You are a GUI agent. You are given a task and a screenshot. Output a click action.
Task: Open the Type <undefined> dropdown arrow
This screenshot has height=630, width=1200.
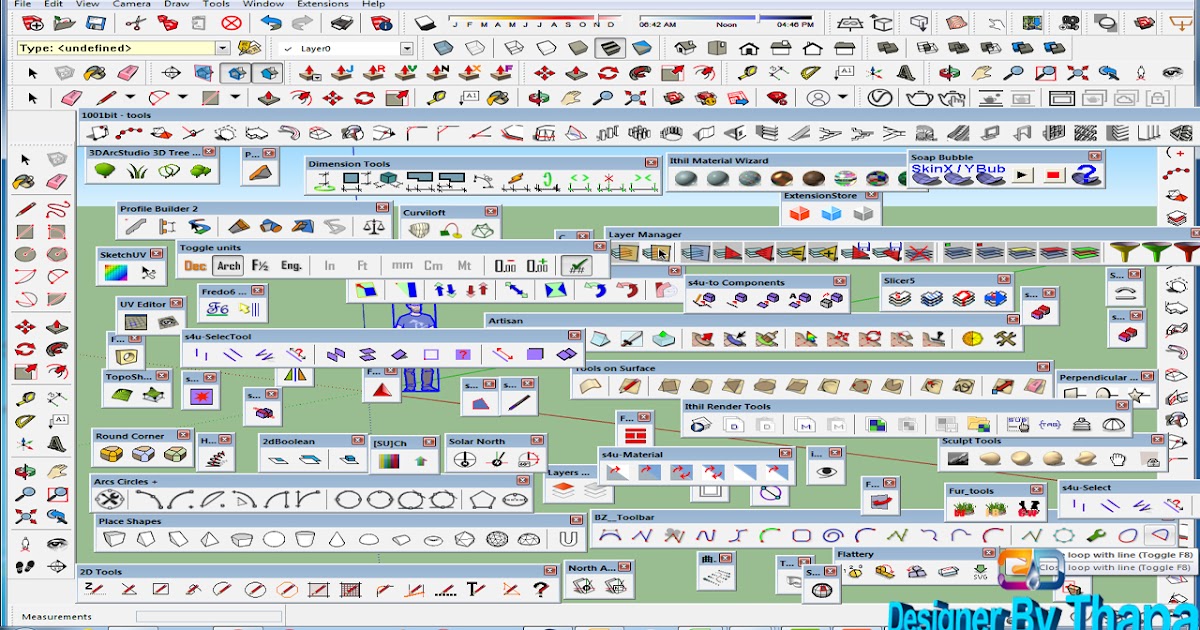click(223, 47)
